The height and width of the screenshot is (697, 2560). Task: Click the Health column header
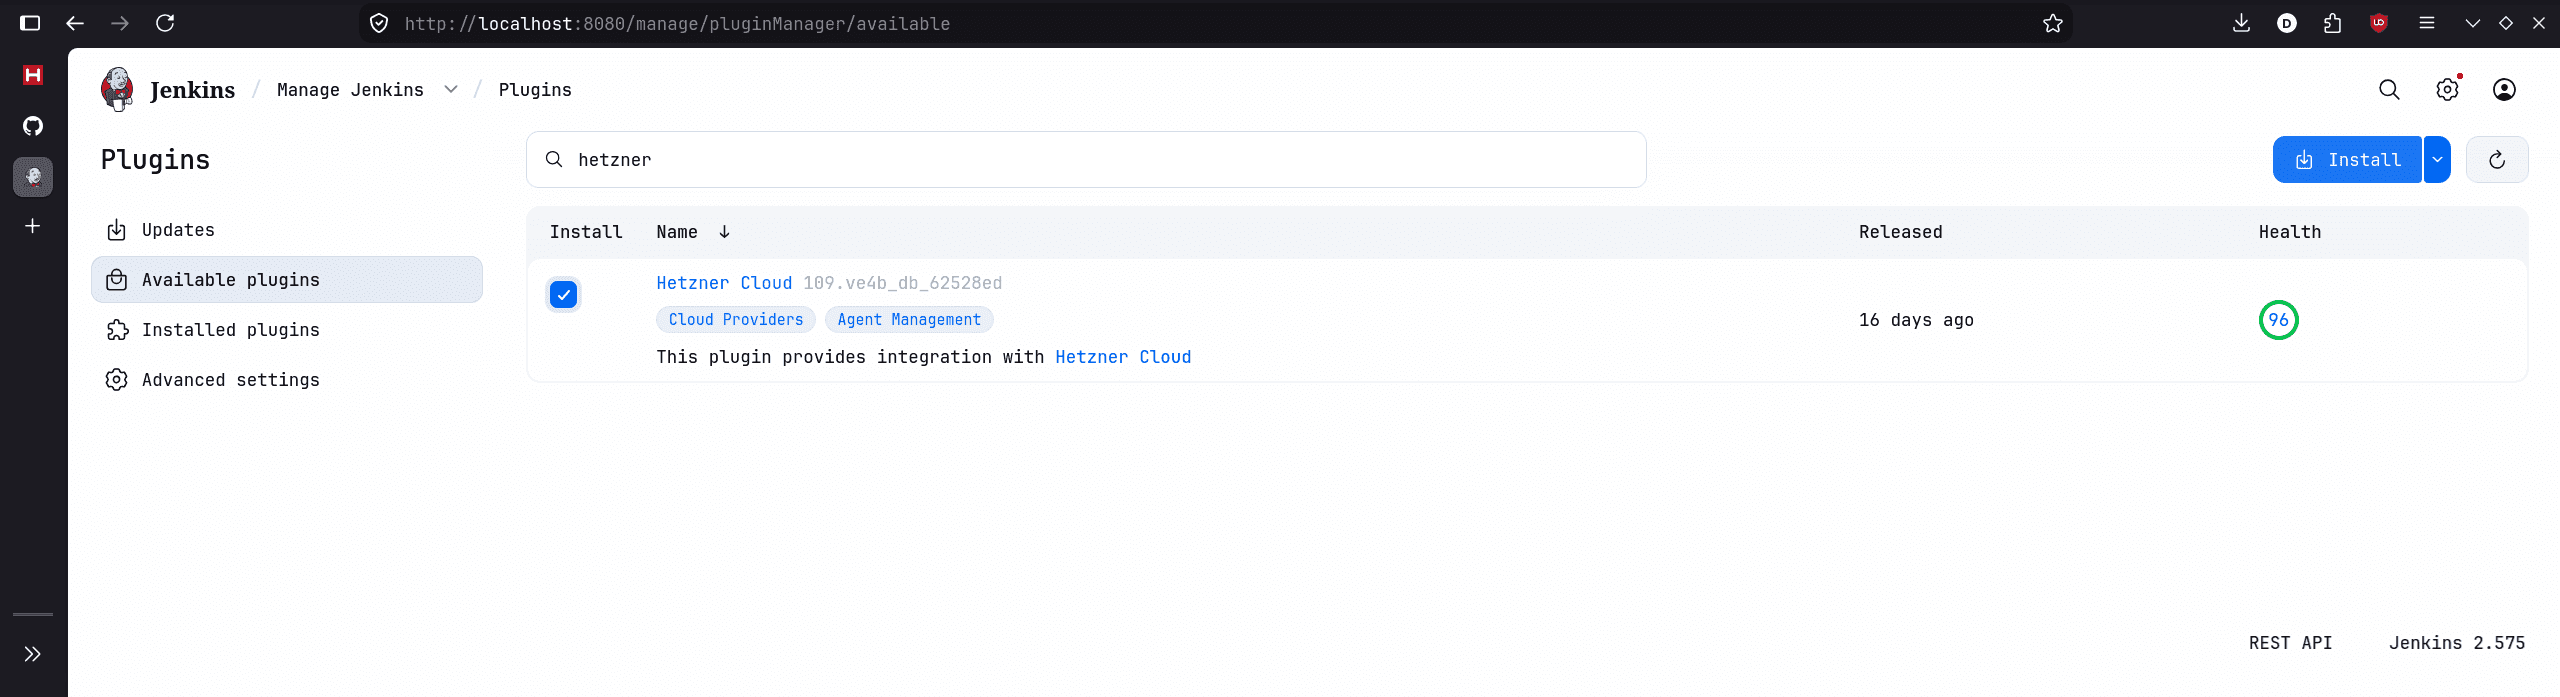click(x=2289, y=232)
